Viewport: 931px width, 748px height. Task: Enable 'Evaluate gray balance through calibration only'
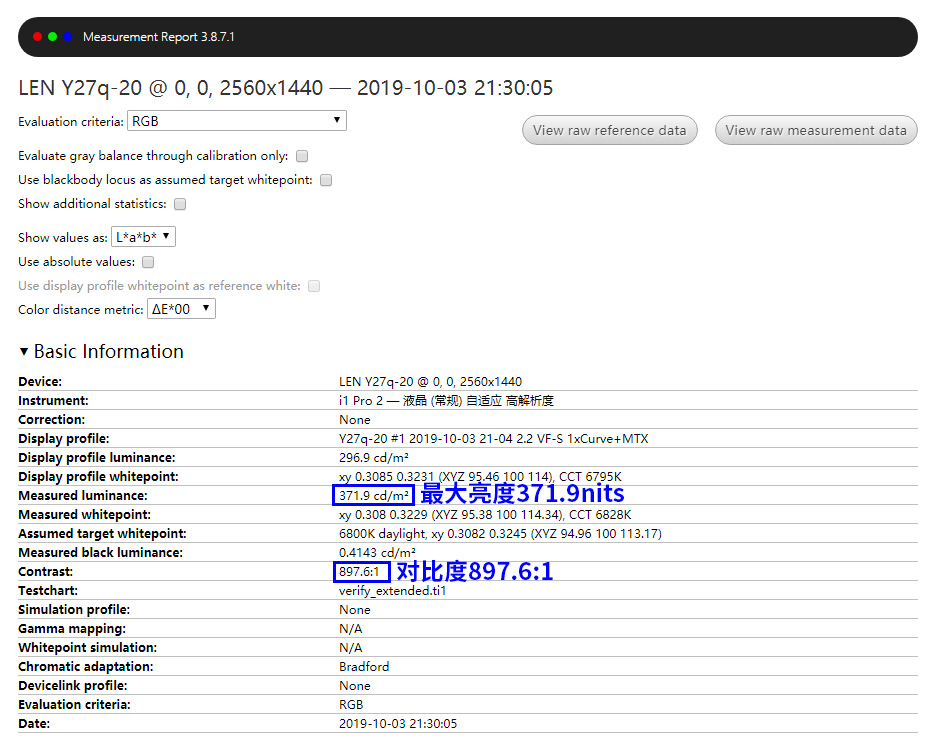coord(302,156)
